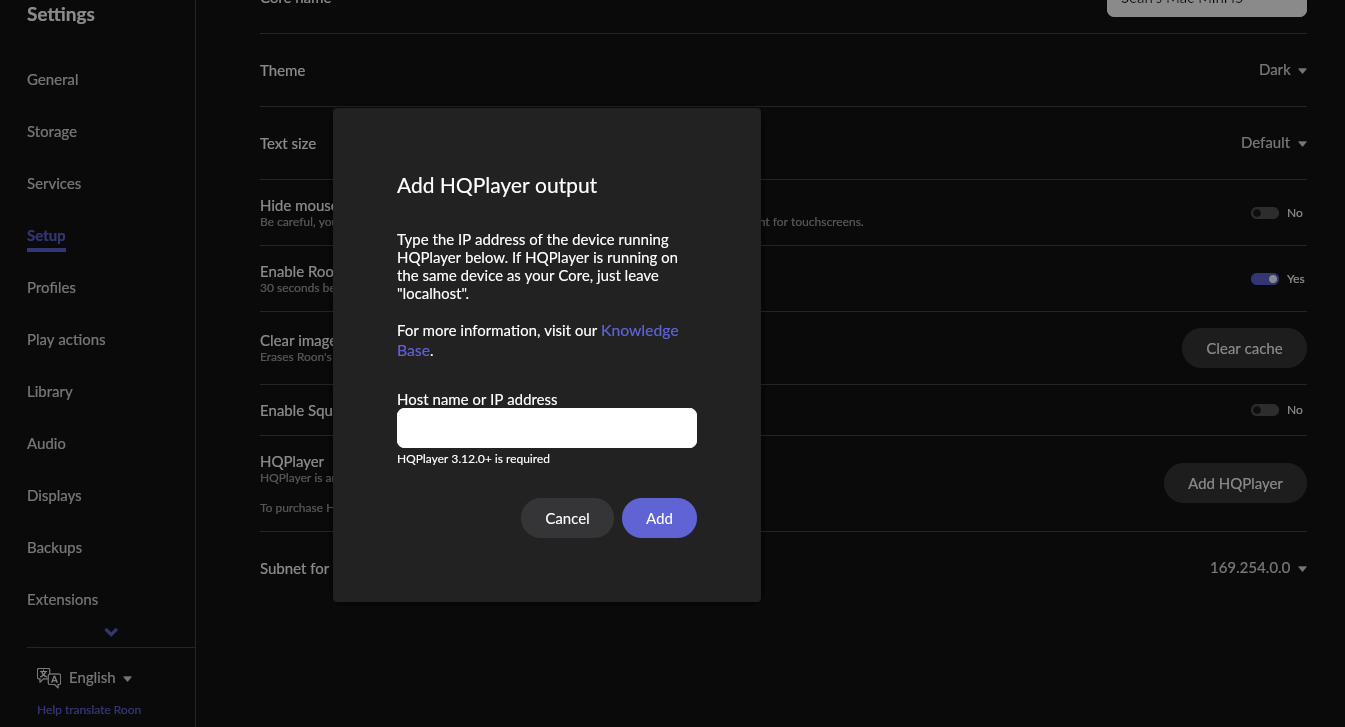
Task: Click the Core name field at top
Action: click(x=1207, y=6)
